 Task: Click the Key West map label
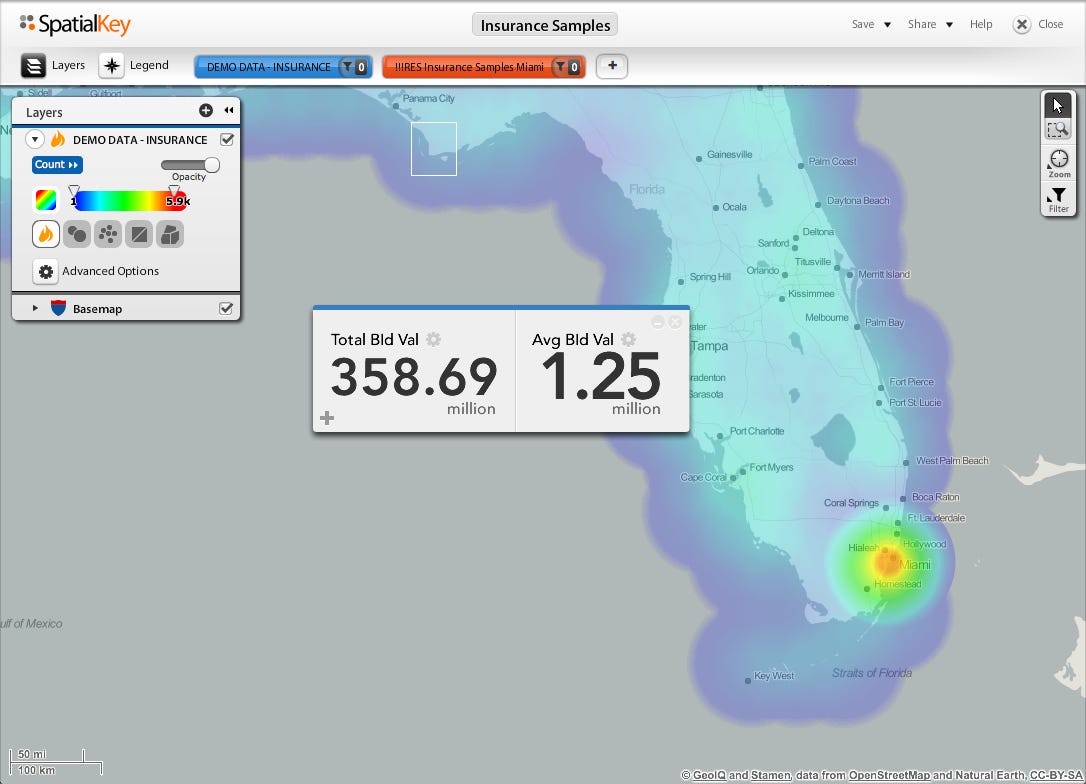point(774,675)
